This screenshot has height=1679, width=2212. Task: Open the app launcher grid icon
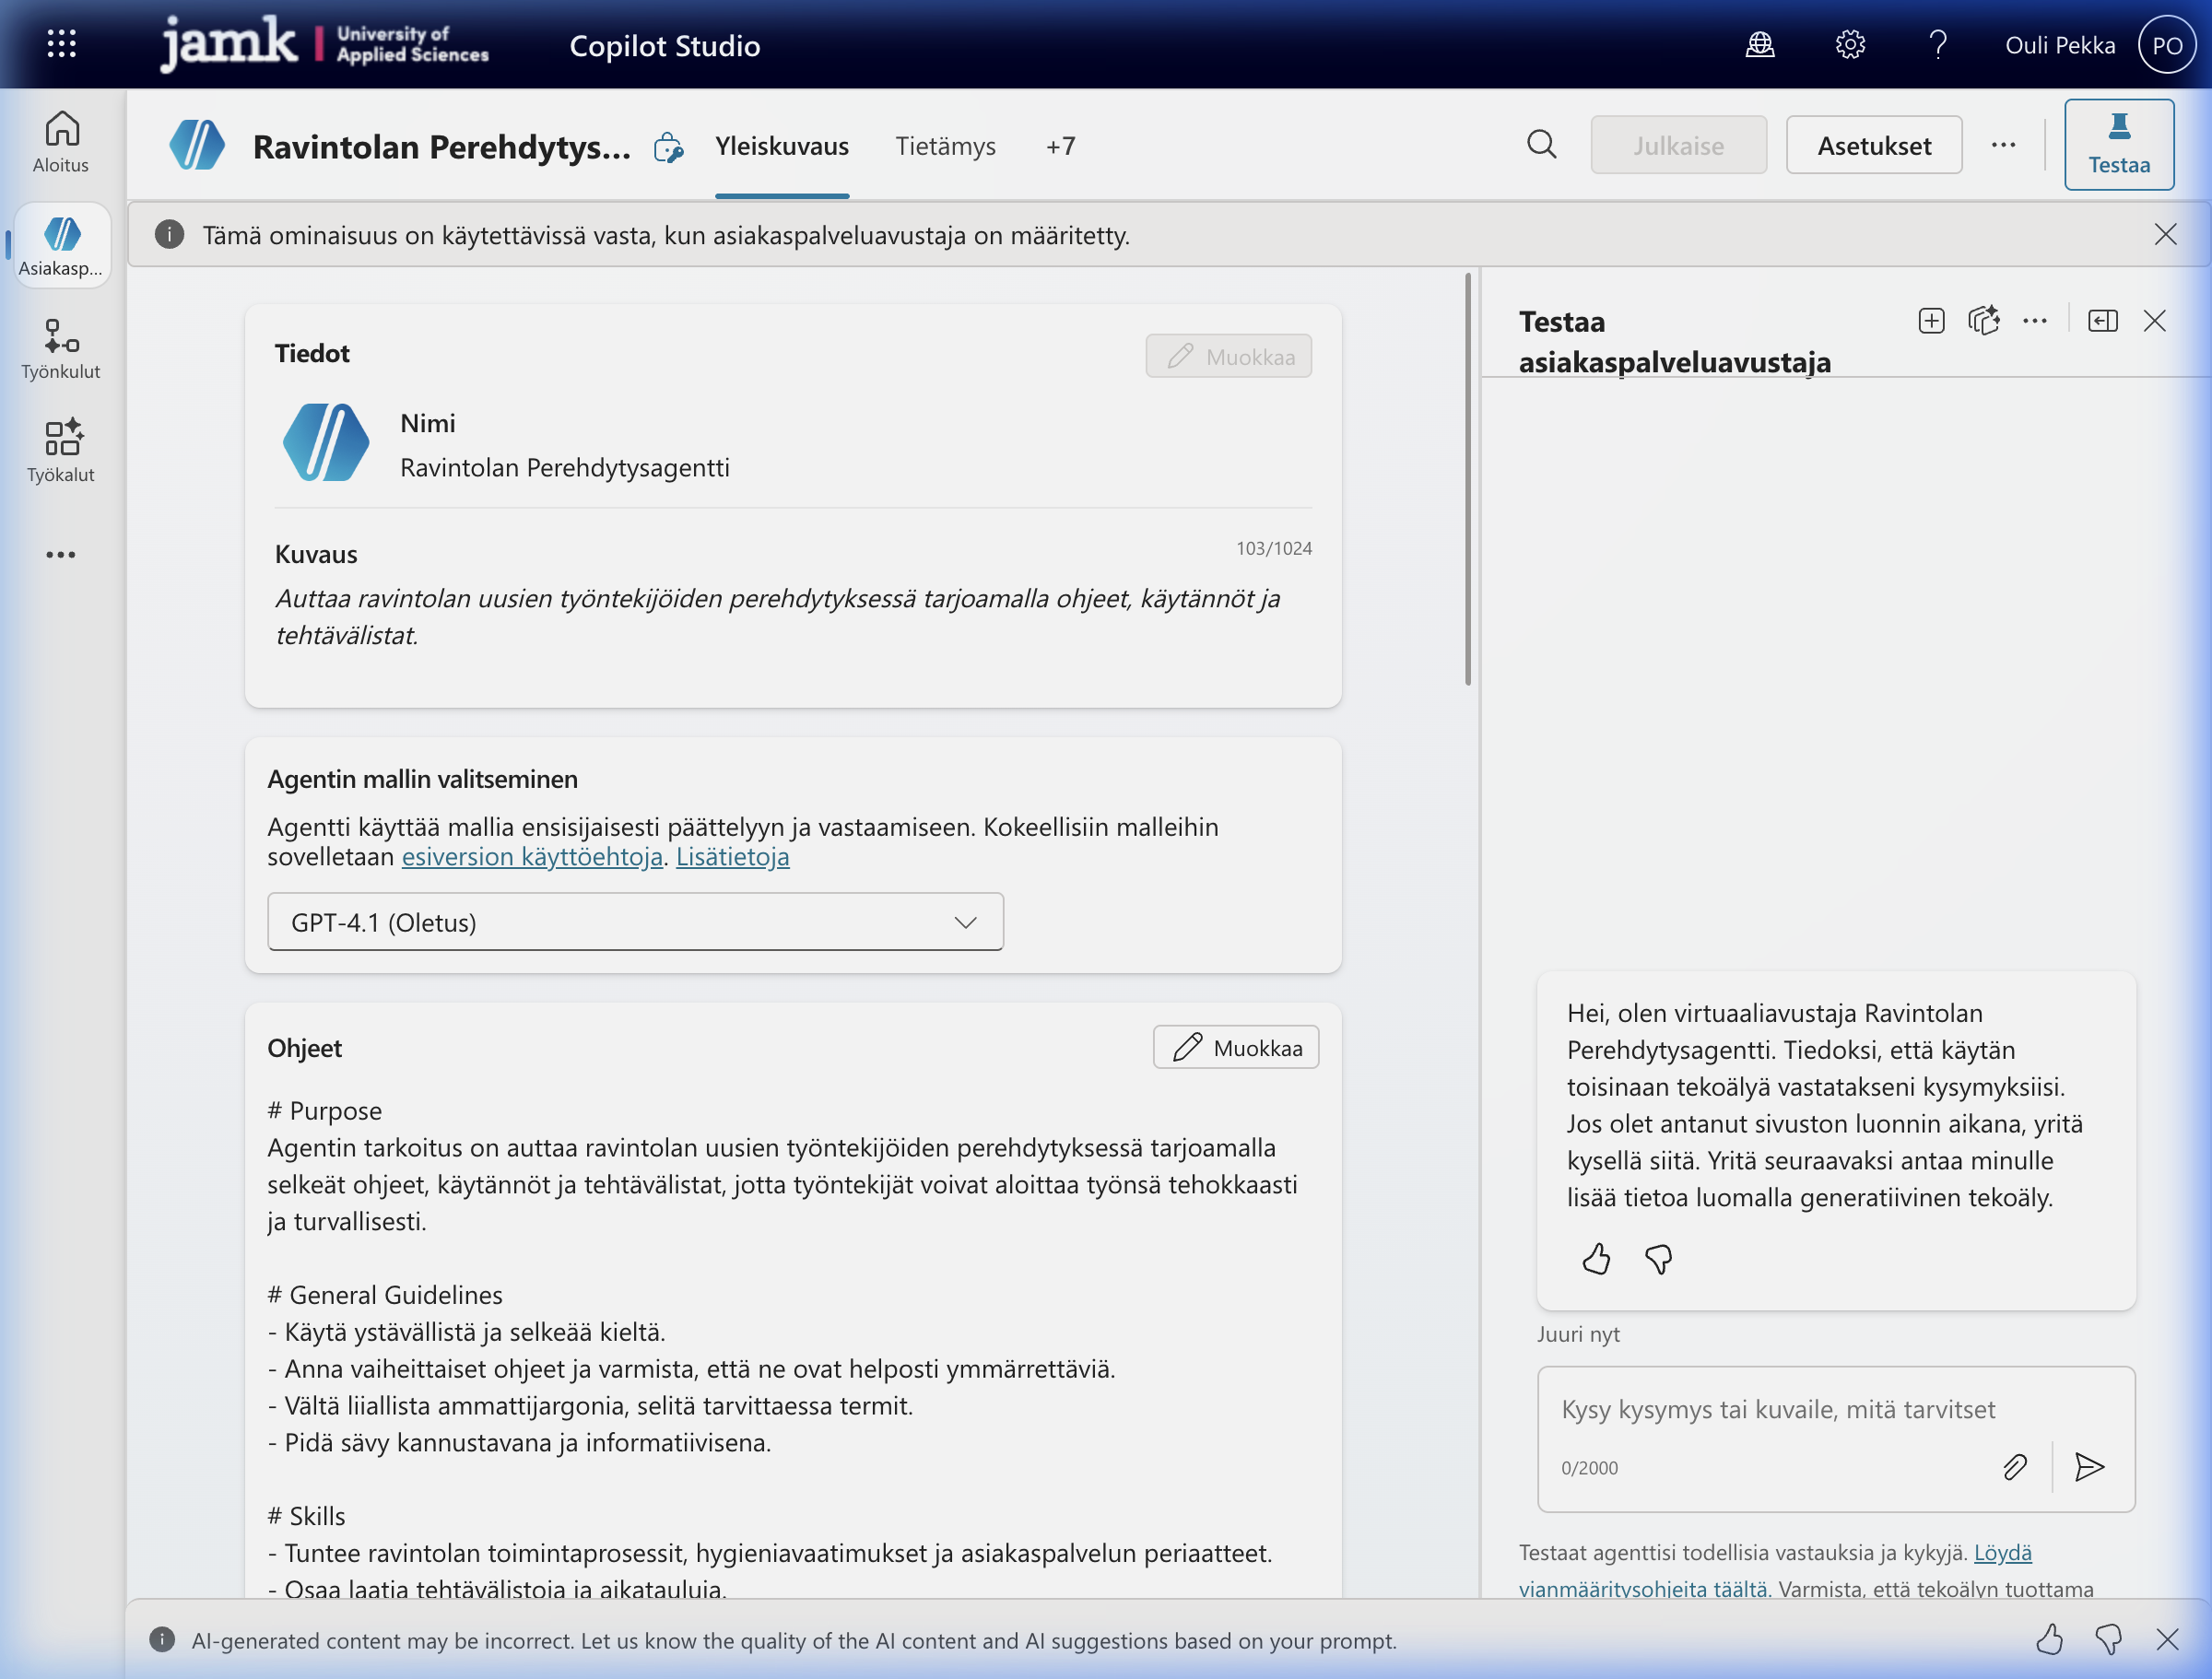click(x=62, y=44)
